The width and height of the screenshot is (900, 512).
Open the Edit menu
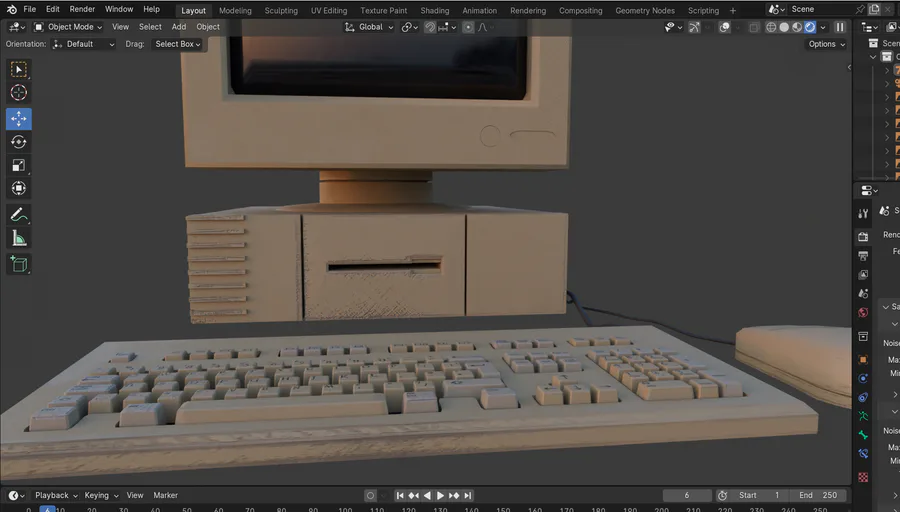[53, 9]
